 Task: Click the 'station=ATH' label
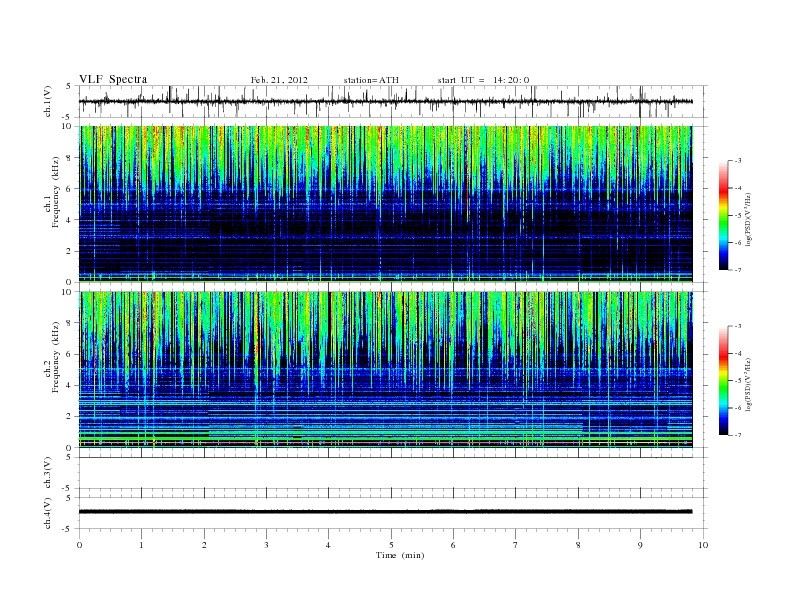pyautogui.click(x=371, y=80)
